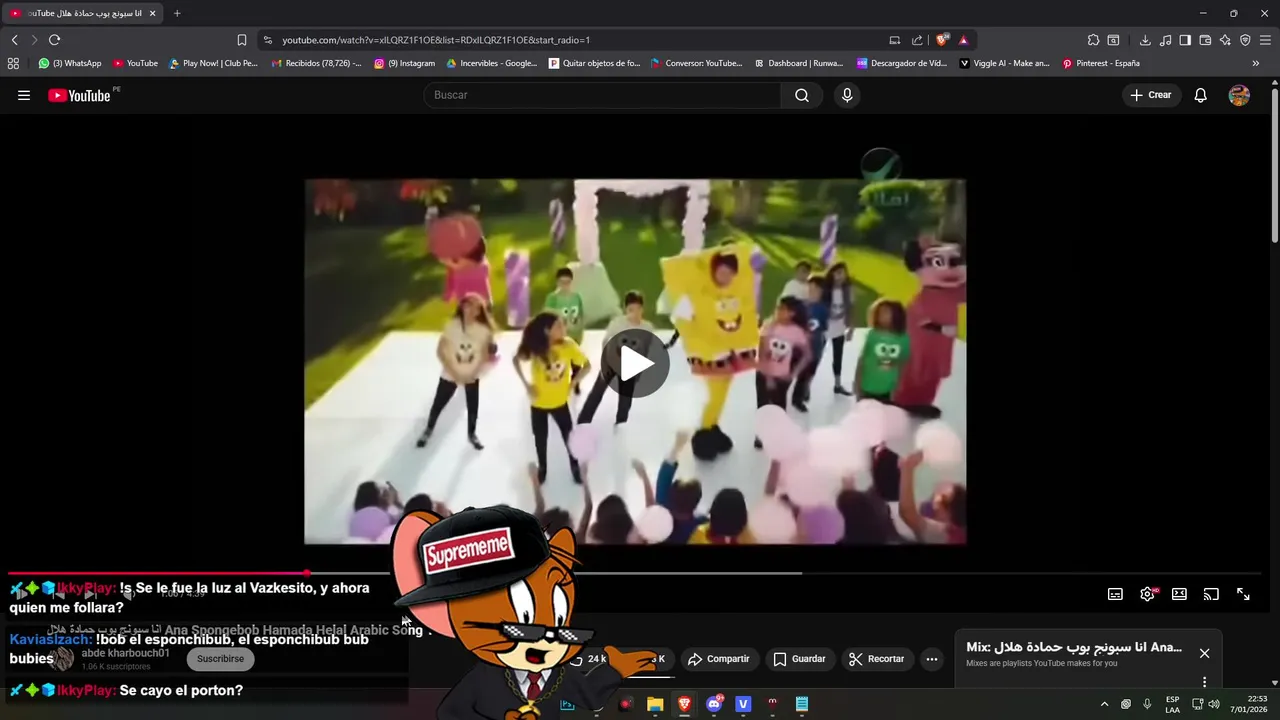Toggle subtitles in the video player
1280x720 pixels.
click(1115, 594)
